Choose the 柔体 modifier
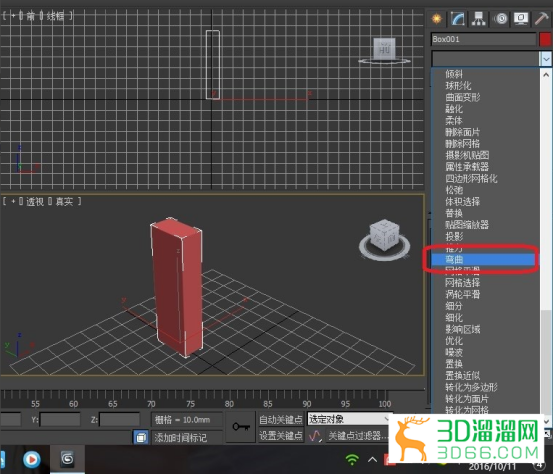 (x=454, y=121)
